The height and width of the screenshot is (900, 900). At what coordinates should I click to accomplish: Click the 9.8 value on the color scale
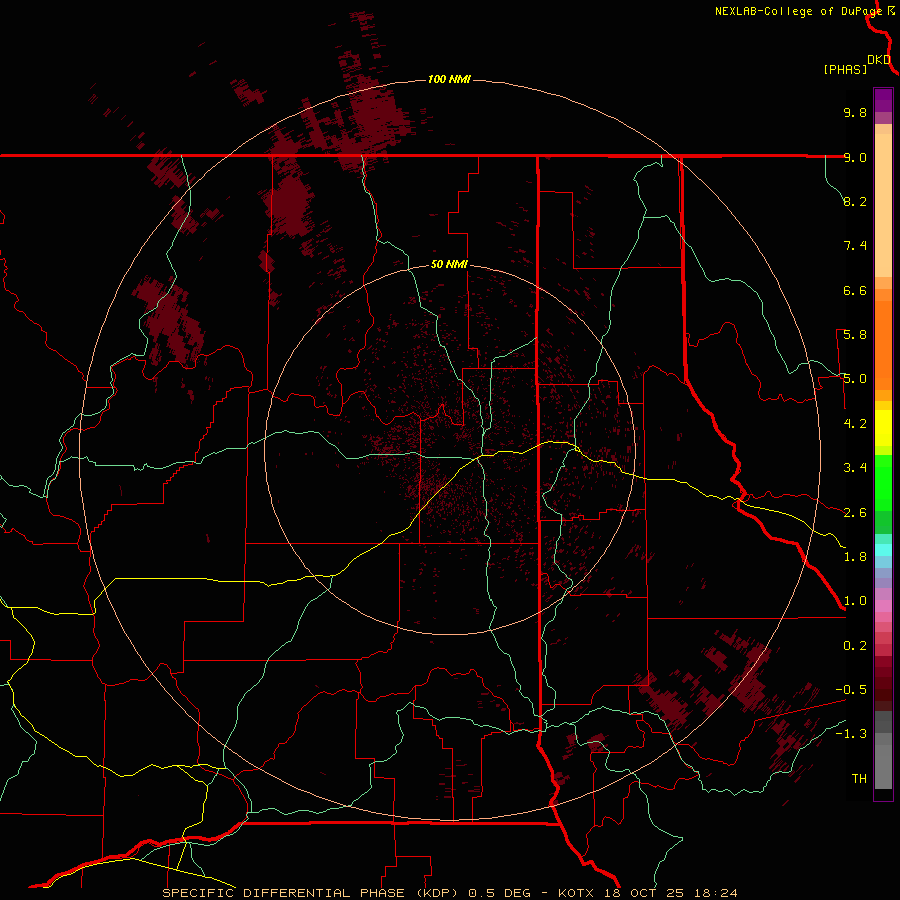[855, 112]
